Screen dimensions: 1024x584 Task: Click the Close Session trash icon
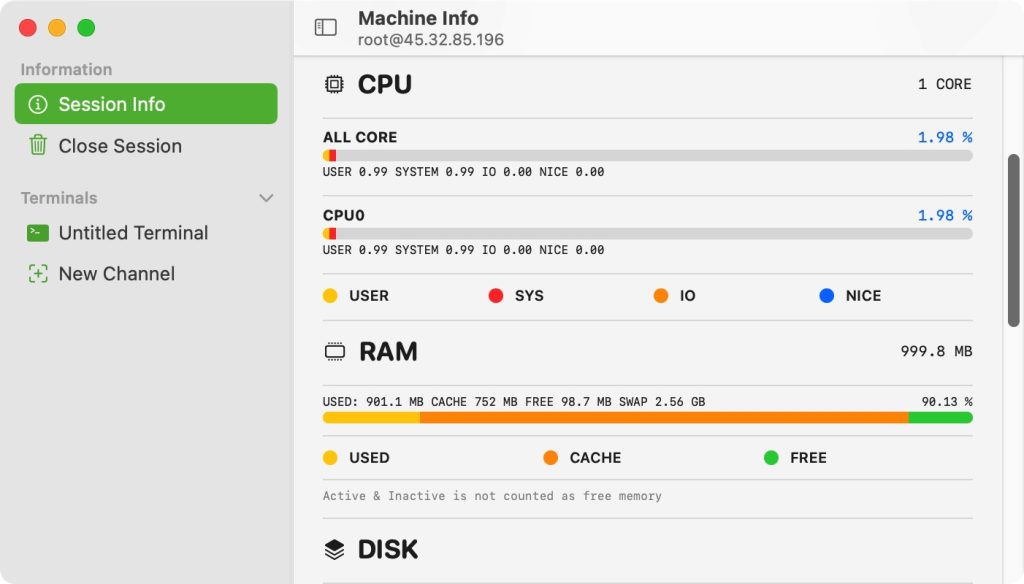(x=38, y=145)
